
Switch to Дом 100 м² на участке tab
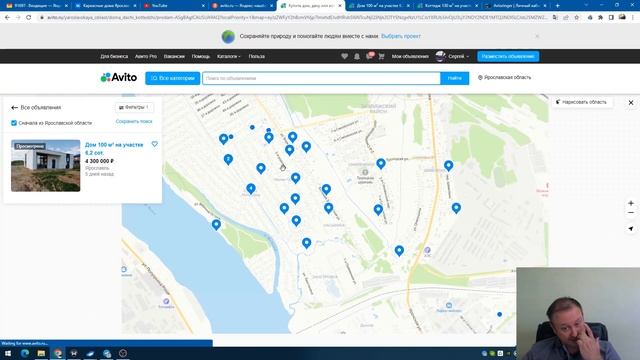pos(379,6)
